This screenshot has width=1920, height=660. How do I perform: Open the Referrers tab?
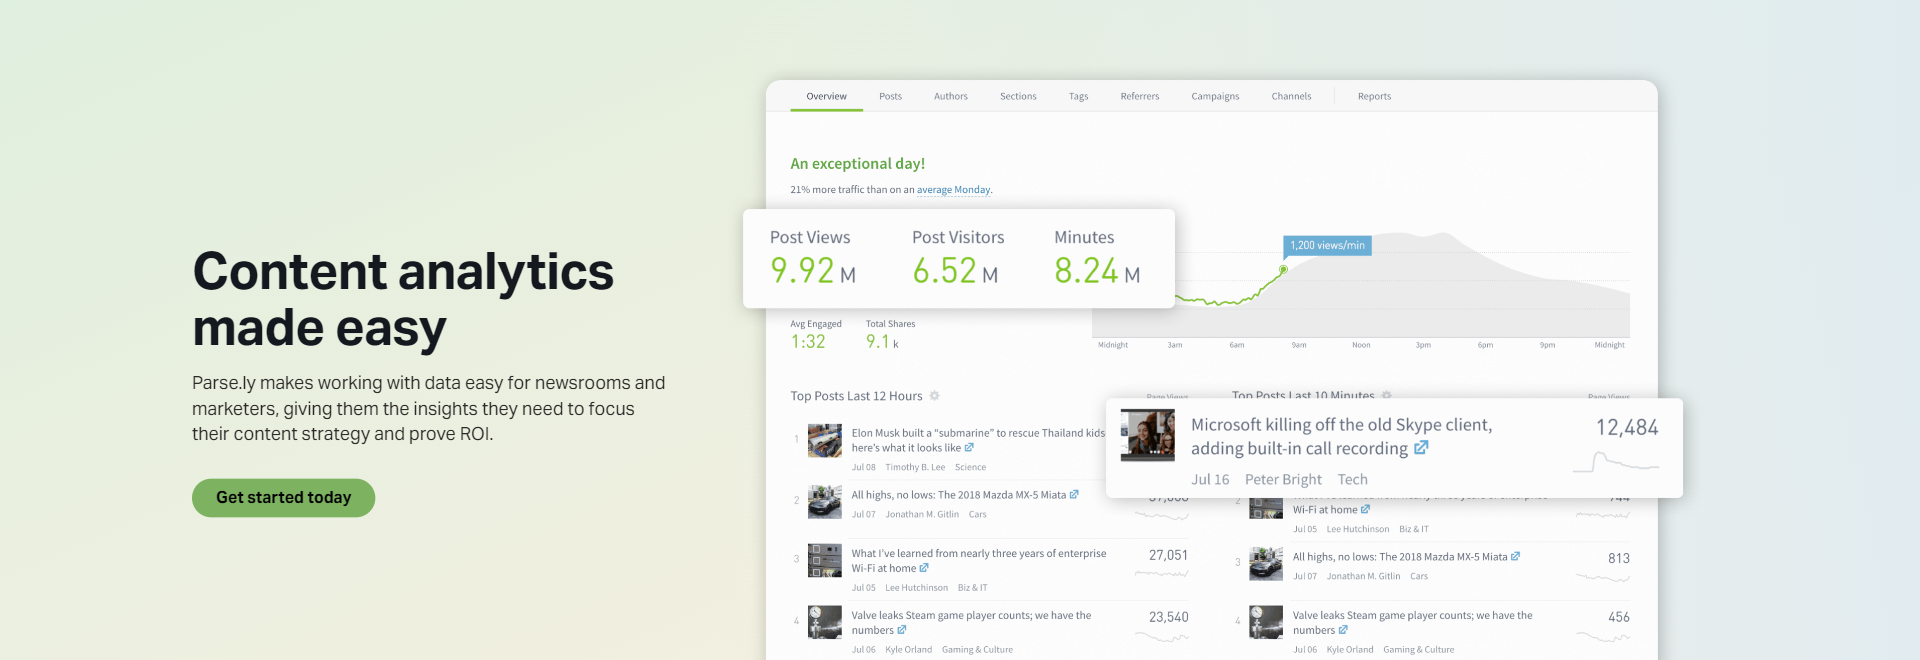tap(1139, 96)
